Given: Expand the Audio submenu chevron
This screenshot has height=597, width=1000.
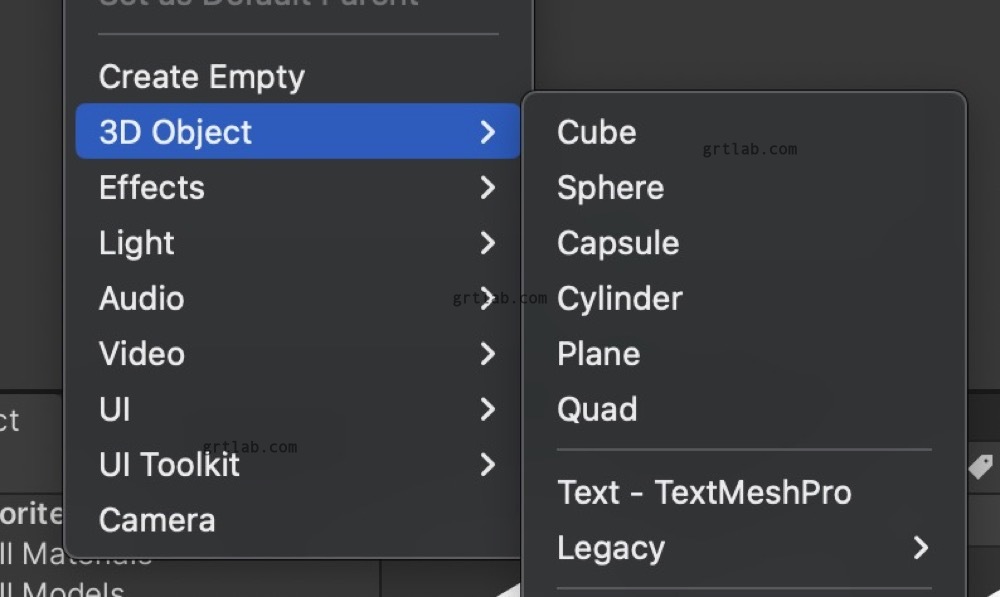Looking at the screenshot, I should click(x=489, y=297).
